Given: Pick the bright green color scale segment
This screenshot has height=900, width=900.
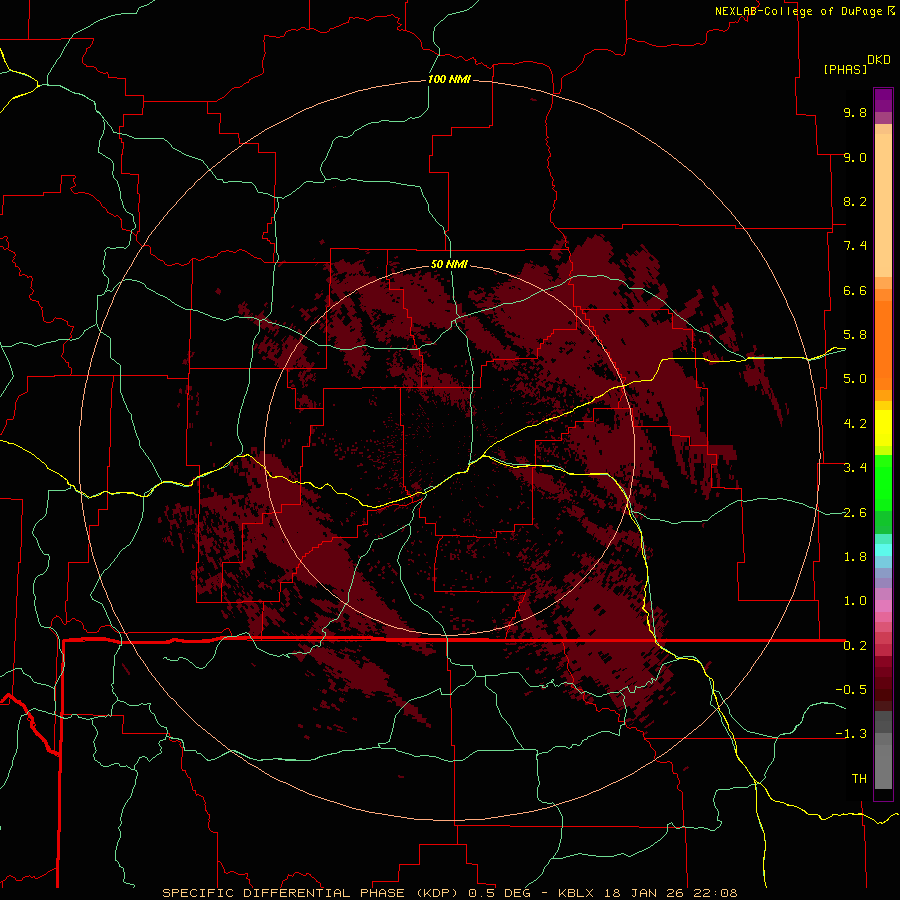Looking at the screenshot, I should [x=883, y=482].
